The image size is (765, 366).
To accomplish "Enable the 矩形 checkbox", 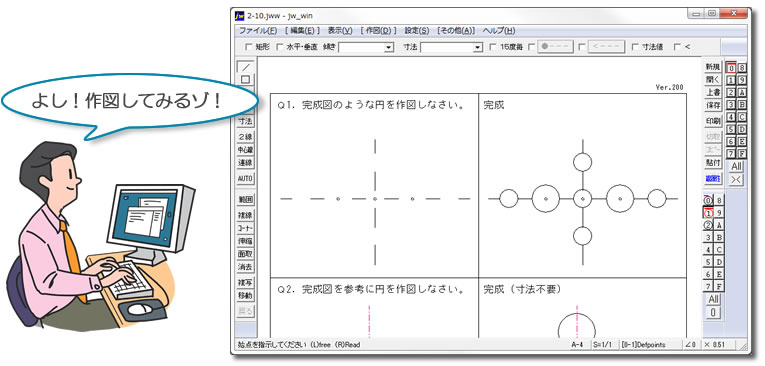I will point(248,47).
